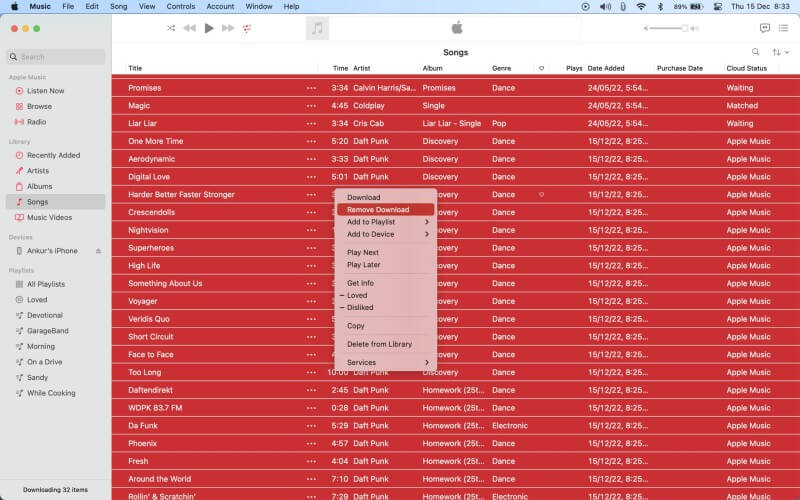The height and width of the screenshot is (500, 800).
Task: Choose Download from the context menu
Action: (385, 197)
